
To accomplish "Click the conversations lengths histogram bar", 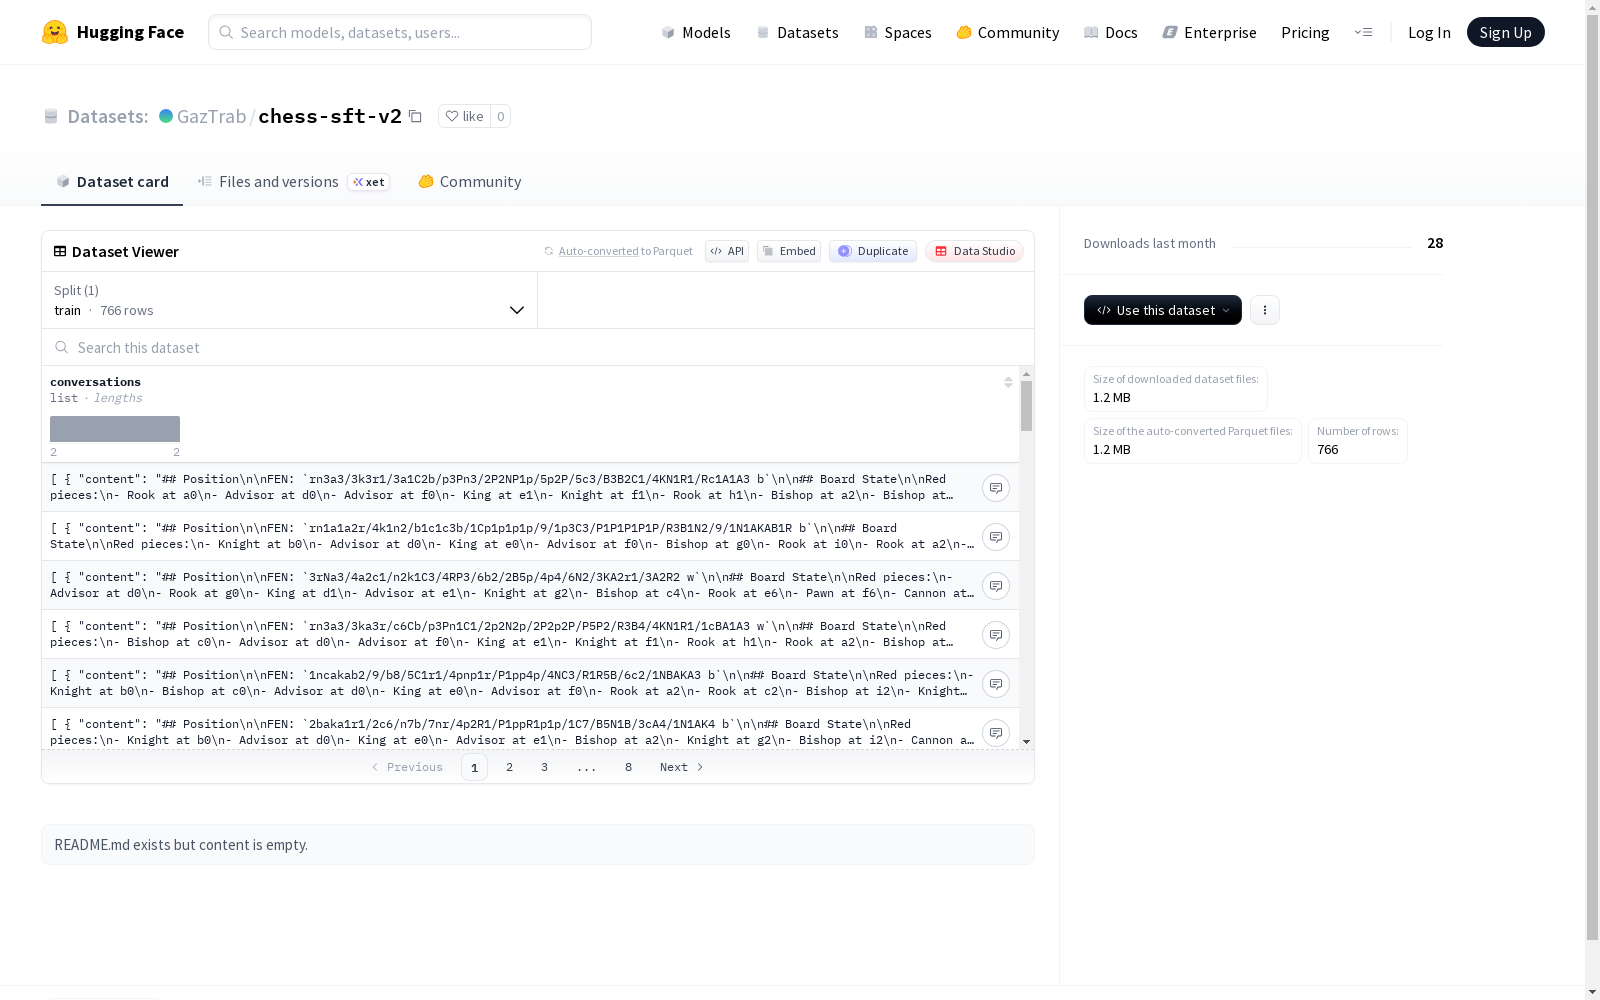I will pyautogui.click(x=115, y=429).
